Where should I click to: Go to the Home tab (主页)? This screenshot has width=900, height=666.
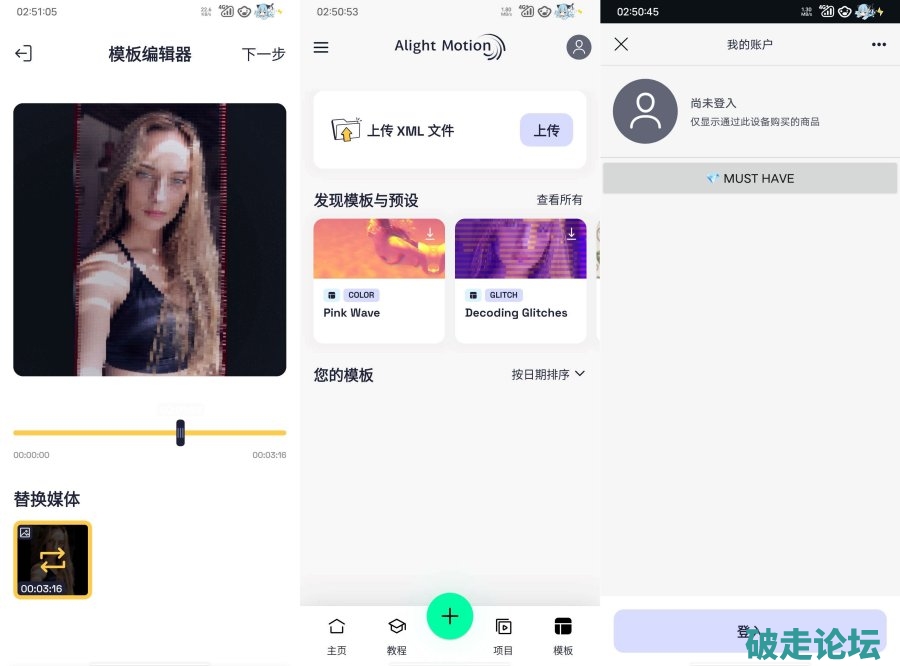pos(337,635)
